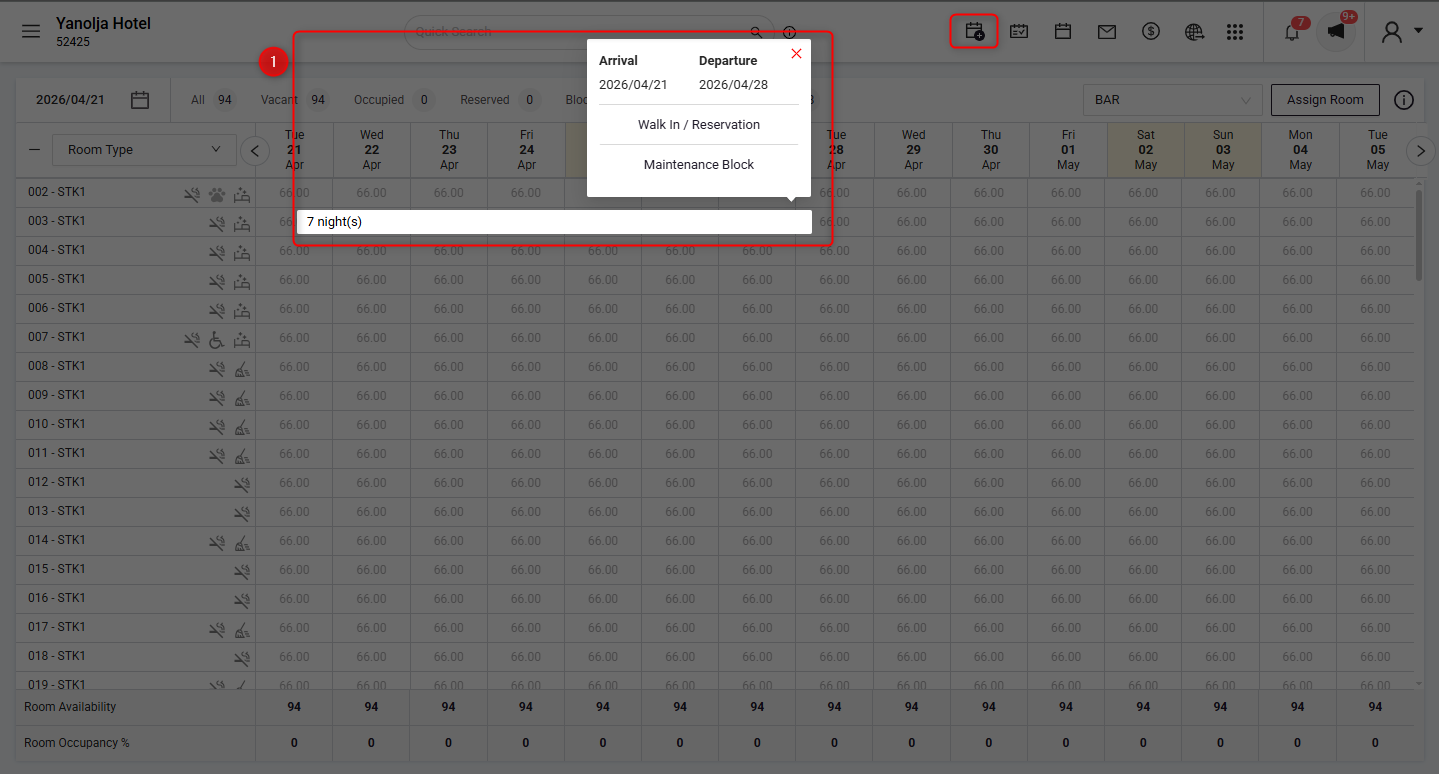Open the plain calendar icon in header
Image resolution: width=1439 pixels, height=774 pixels.
[1063, 32]
